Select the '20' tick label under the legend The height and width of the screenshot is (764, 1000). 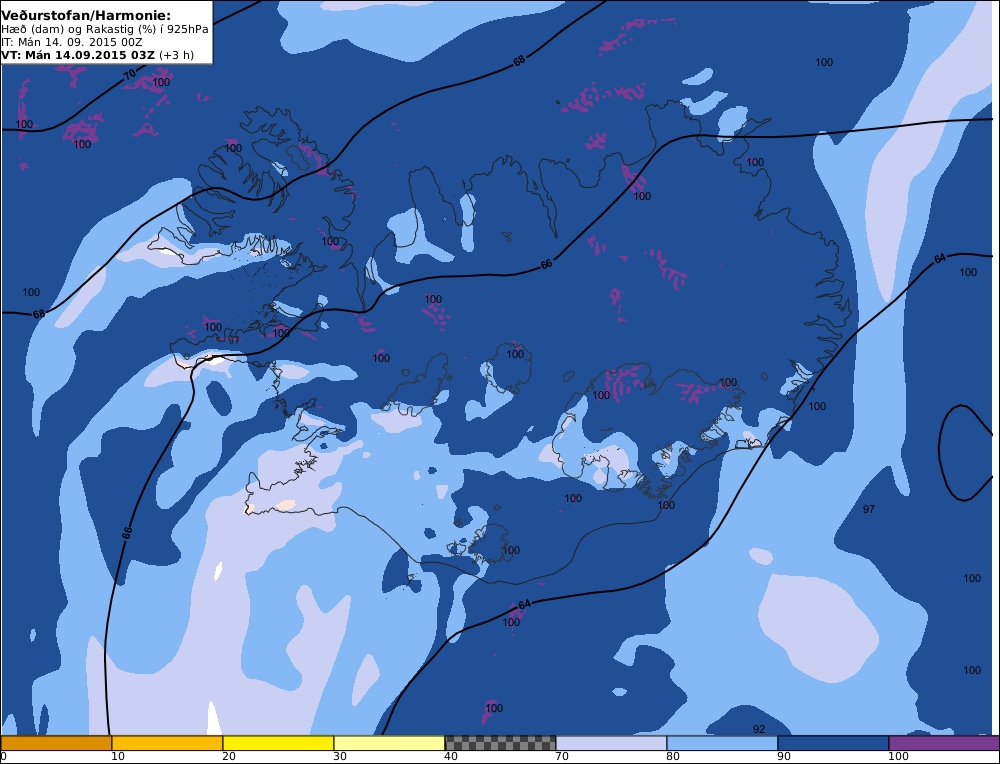[x=228, y=756]
